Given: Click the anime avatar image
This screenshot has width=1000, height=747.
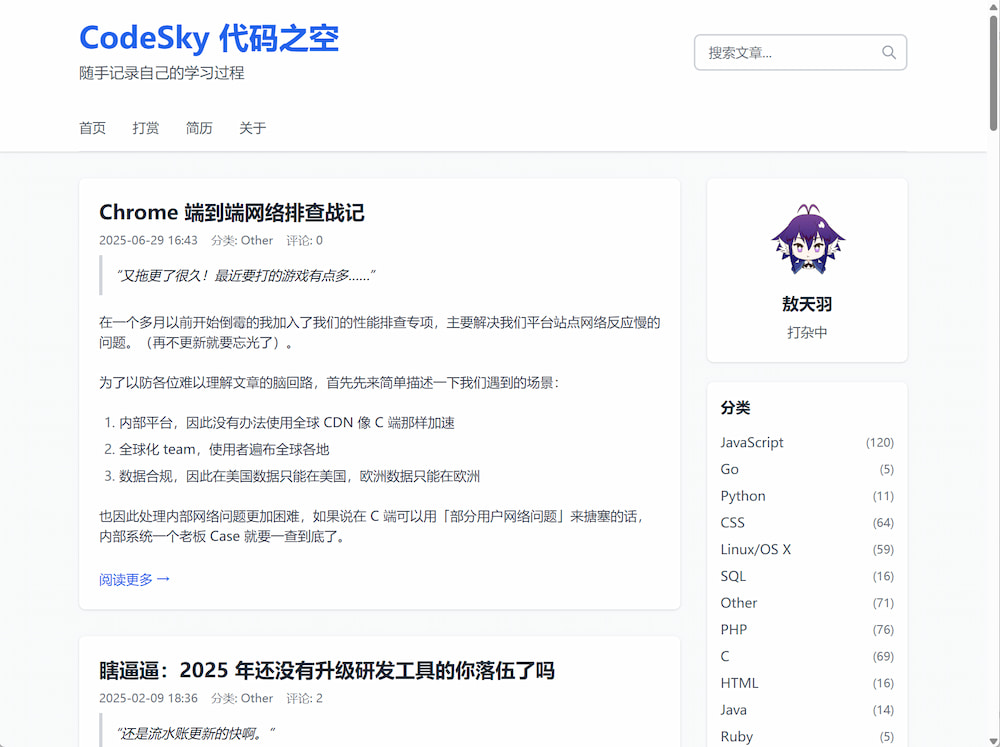Looking at the screenshot, I should (x=807, y=241).
